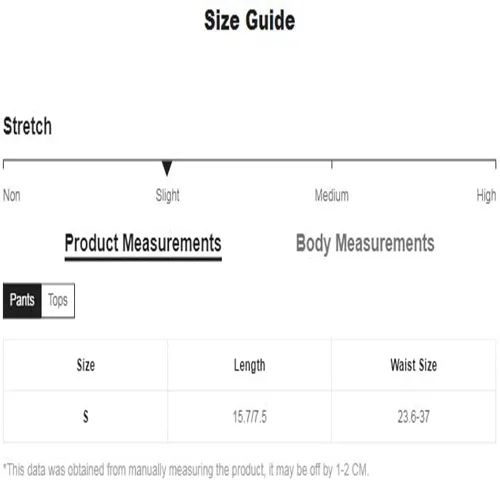
Task: Click the 23.6-37 waist size value
Action: pos(413,417)
